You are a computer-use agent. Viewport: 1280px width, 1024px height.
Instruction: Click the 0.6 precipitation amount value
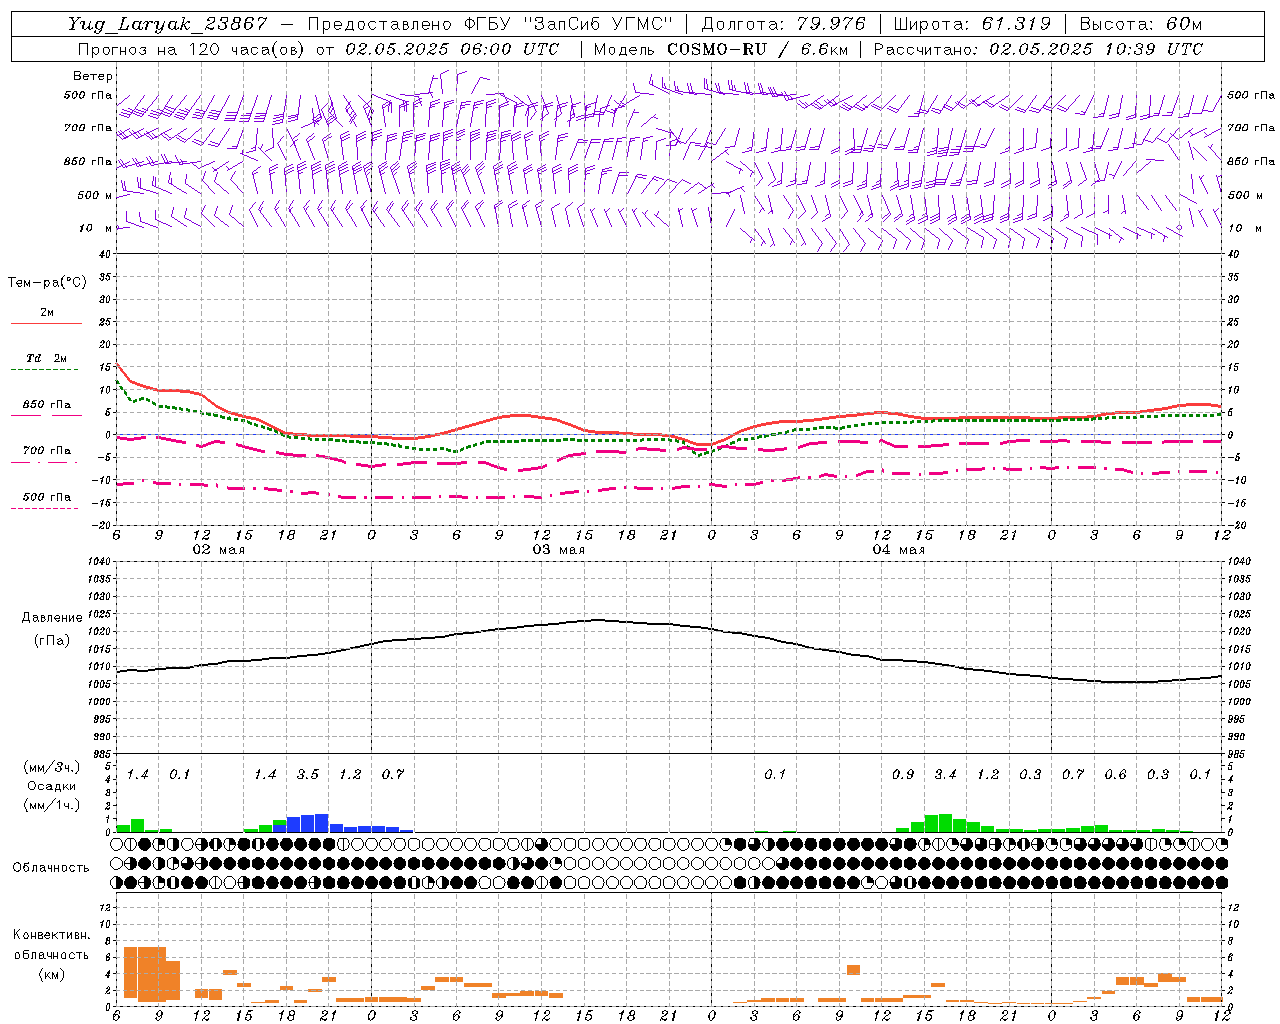coord(1115,775)
